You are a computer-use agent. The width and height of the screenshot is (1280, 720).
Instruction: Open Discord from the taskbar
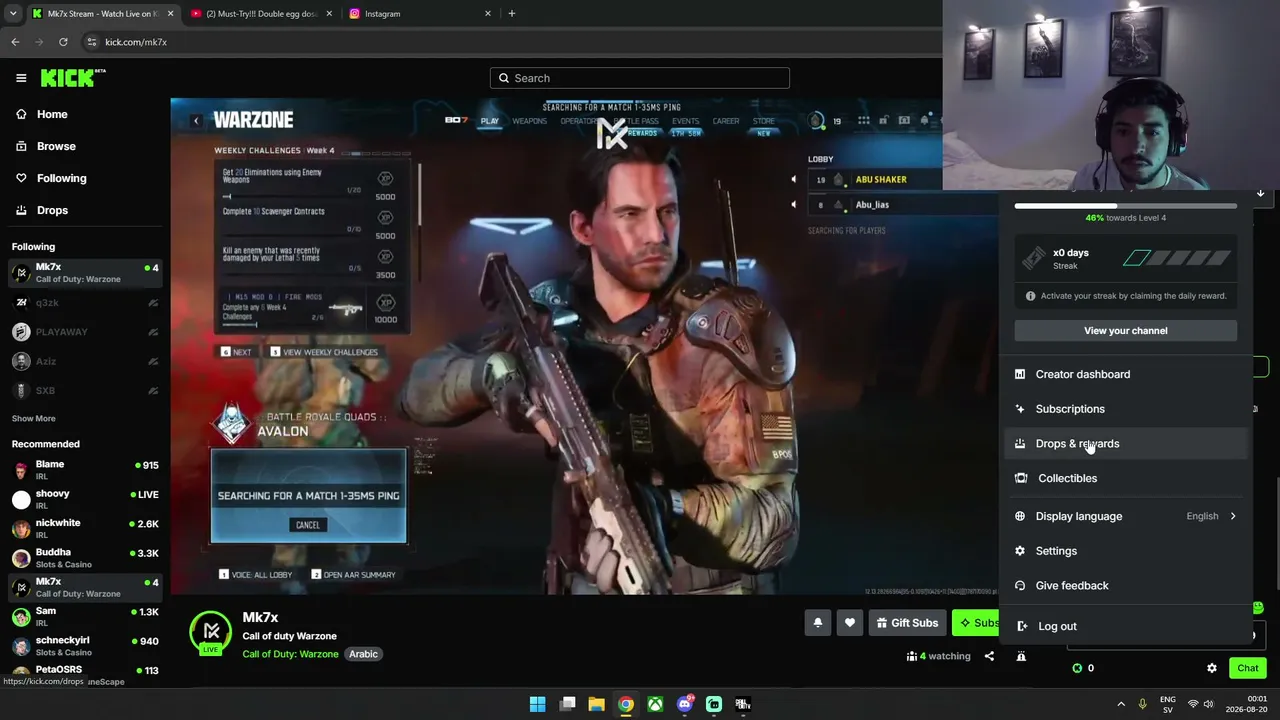pyautogui.click(x=685, y=704)
